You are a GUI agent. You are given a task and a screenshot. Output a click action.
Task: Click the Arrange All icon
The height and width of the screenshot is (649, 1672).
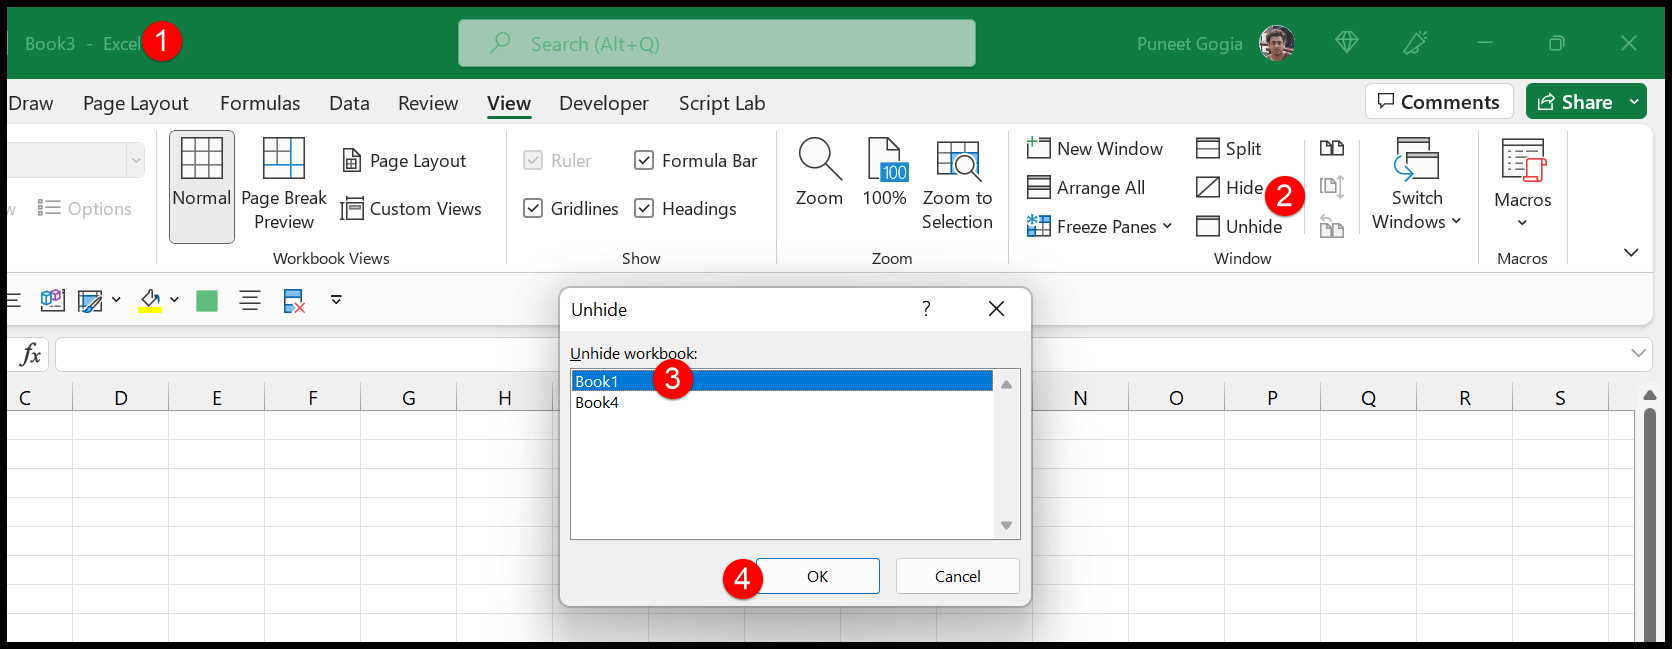click(x=1039, y=188)
